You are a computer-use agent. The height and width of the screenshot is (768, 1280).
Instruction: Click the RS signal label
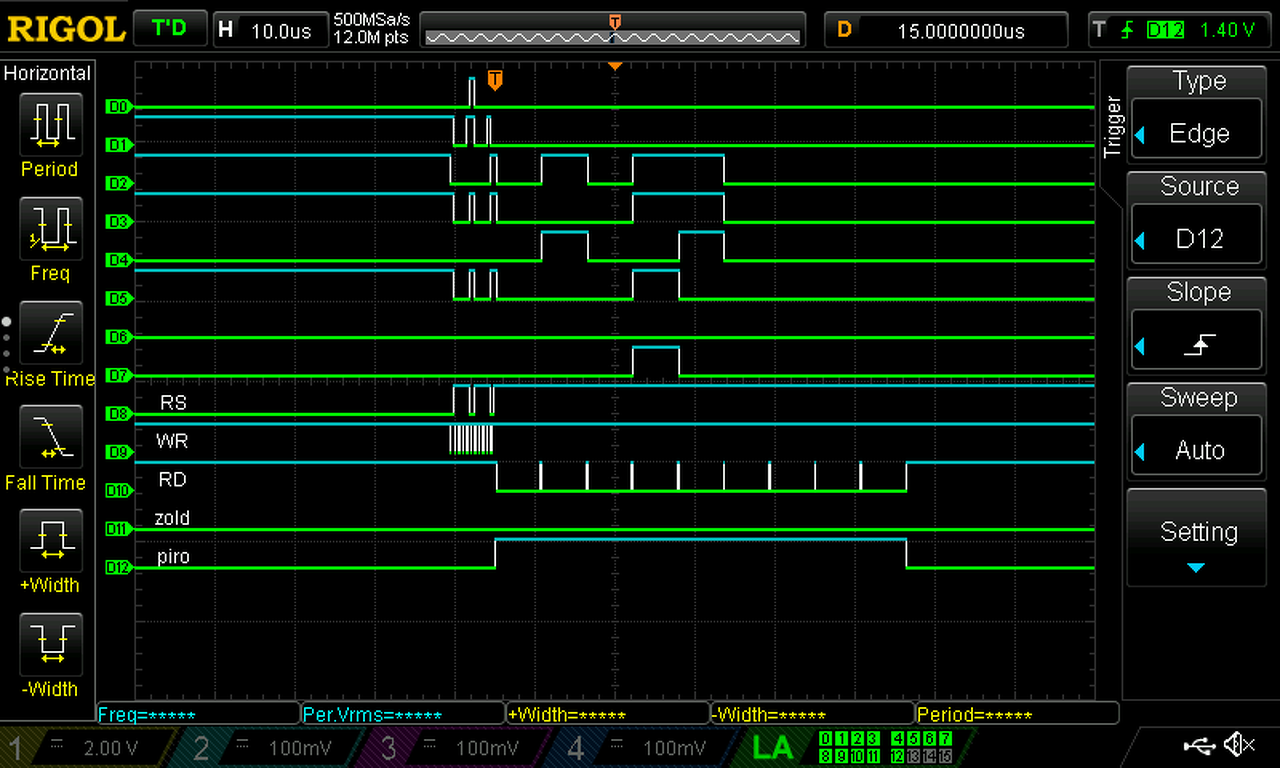(x=174, y=402)
